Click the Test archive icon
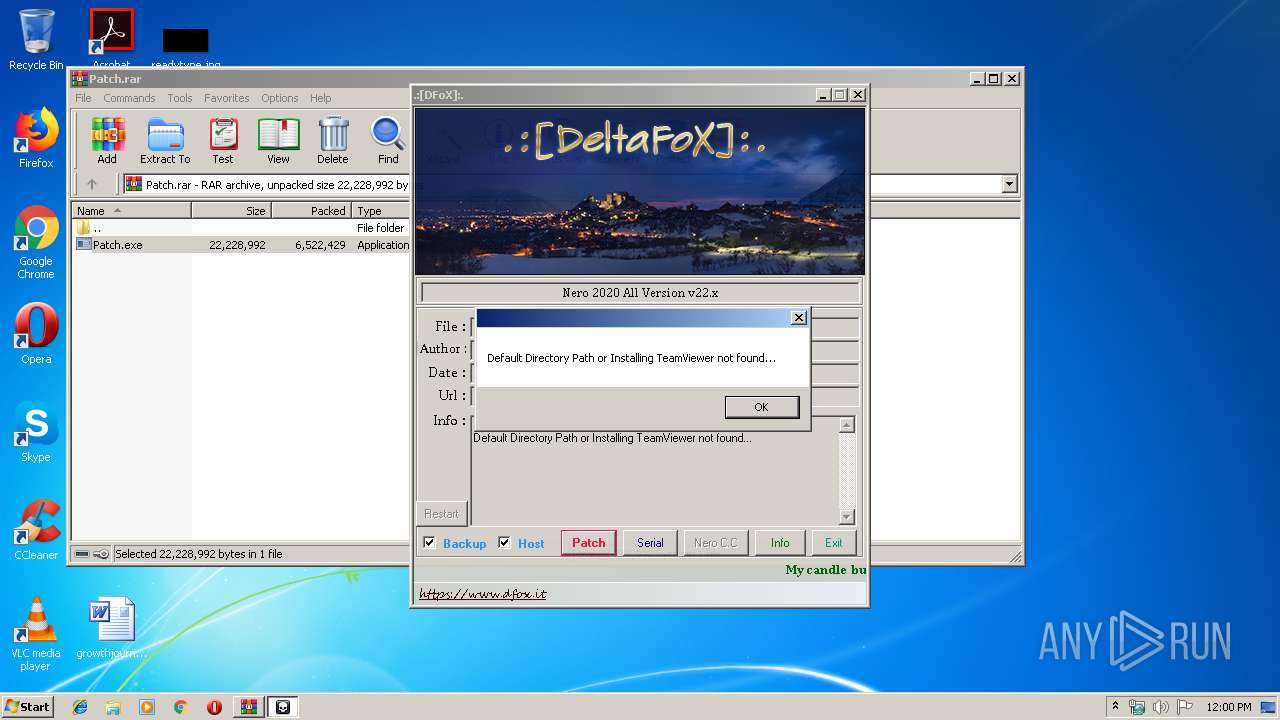The width and height of the screenshot is (1280, 720). (223, 141)
